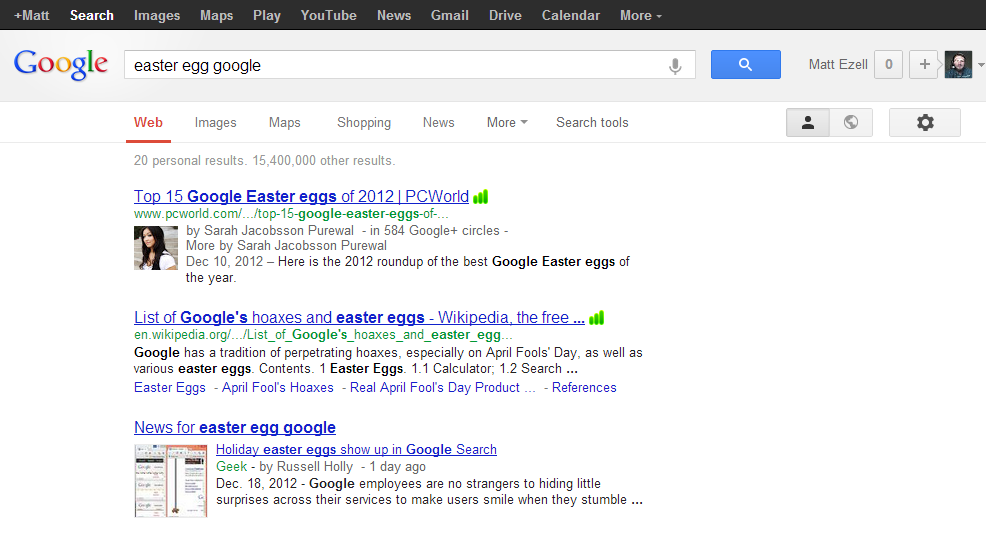Open notifications count box showing 0
Viewport: 986px width, 542px height.
889,64
